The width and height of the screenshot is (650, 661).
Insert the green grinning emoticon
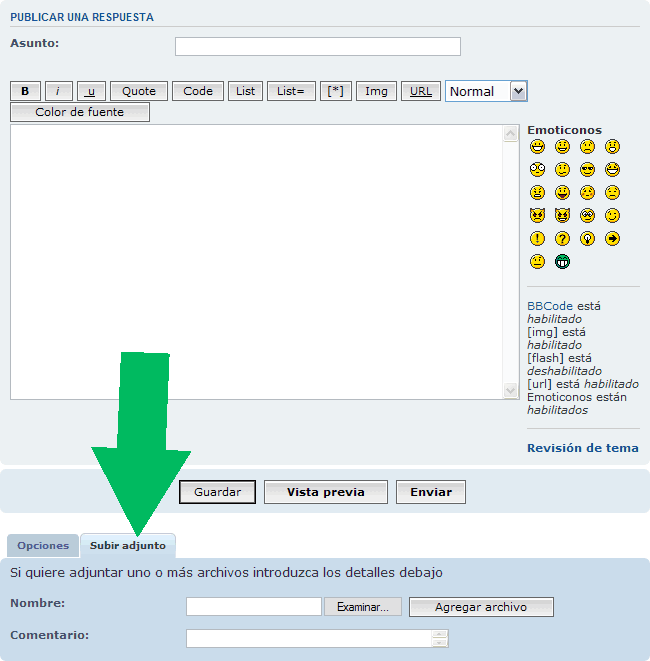[563, 262]
